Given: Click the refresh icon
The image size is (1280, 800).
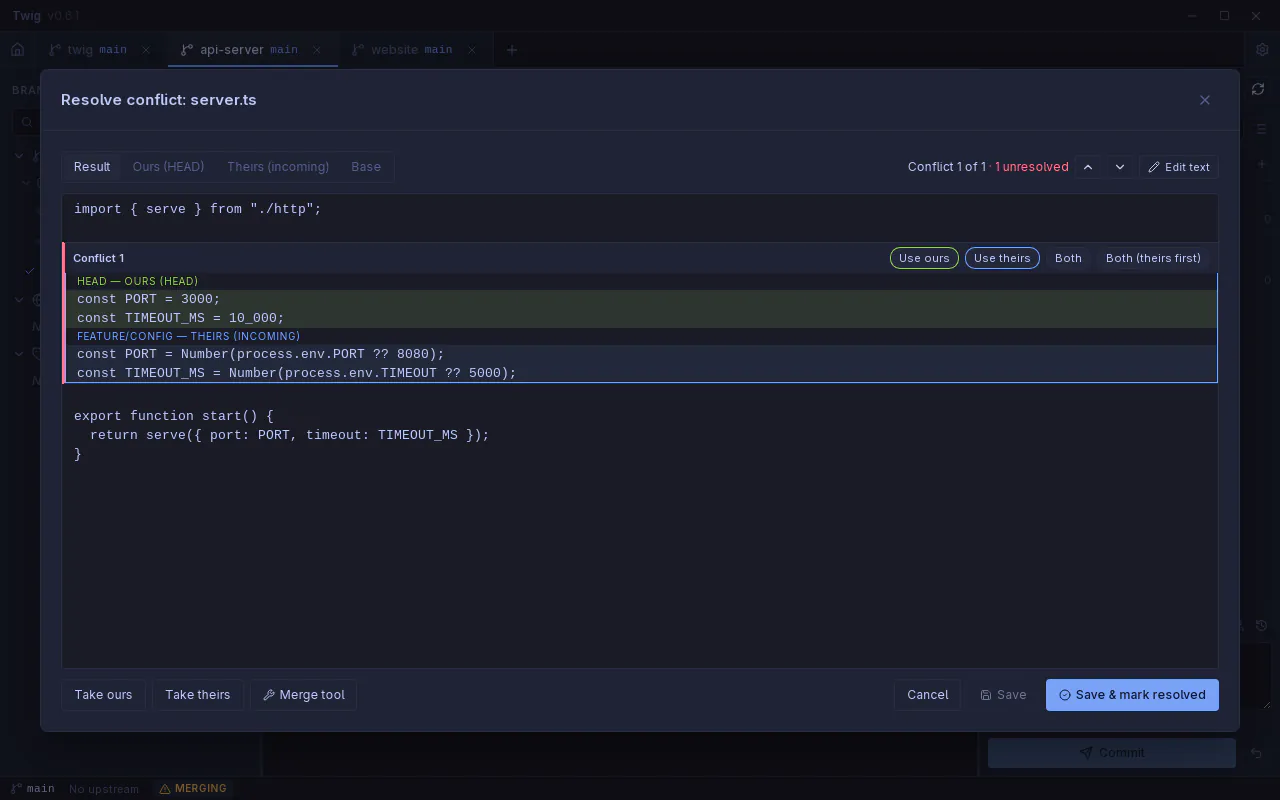Looking at the screenshot, I should point(1258,89).
